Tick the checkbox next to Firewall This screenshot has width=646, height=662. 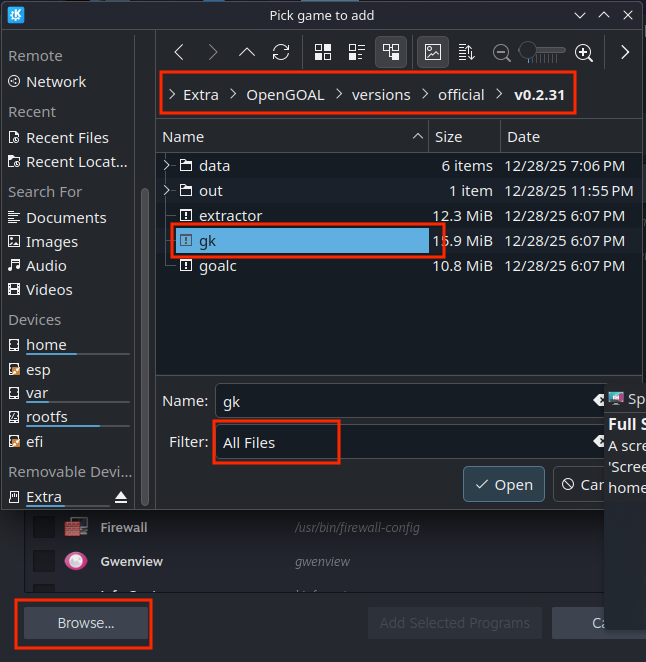pyautogui.click(x=44, y=527)
